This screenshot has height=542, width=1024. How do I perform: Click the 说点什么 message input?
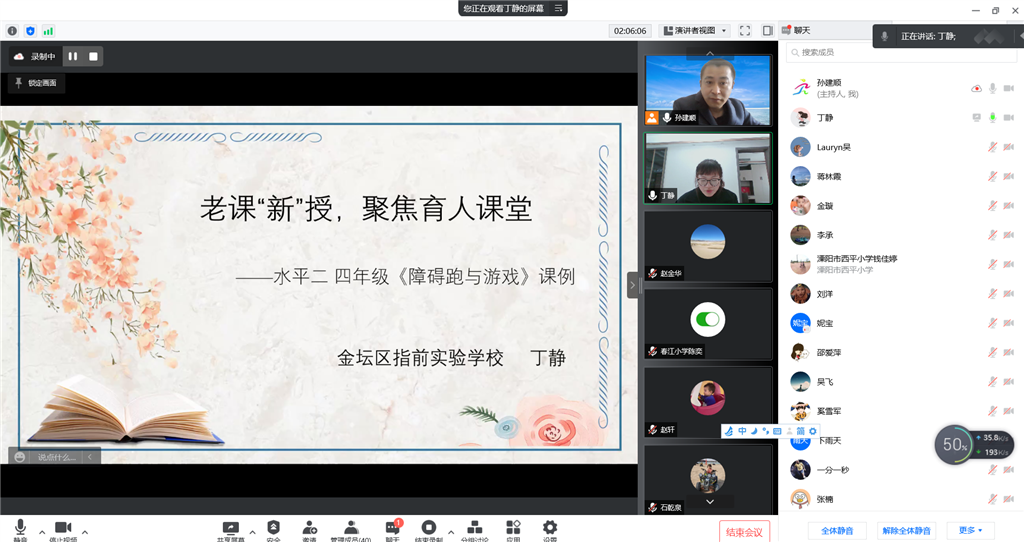(57, 457)
